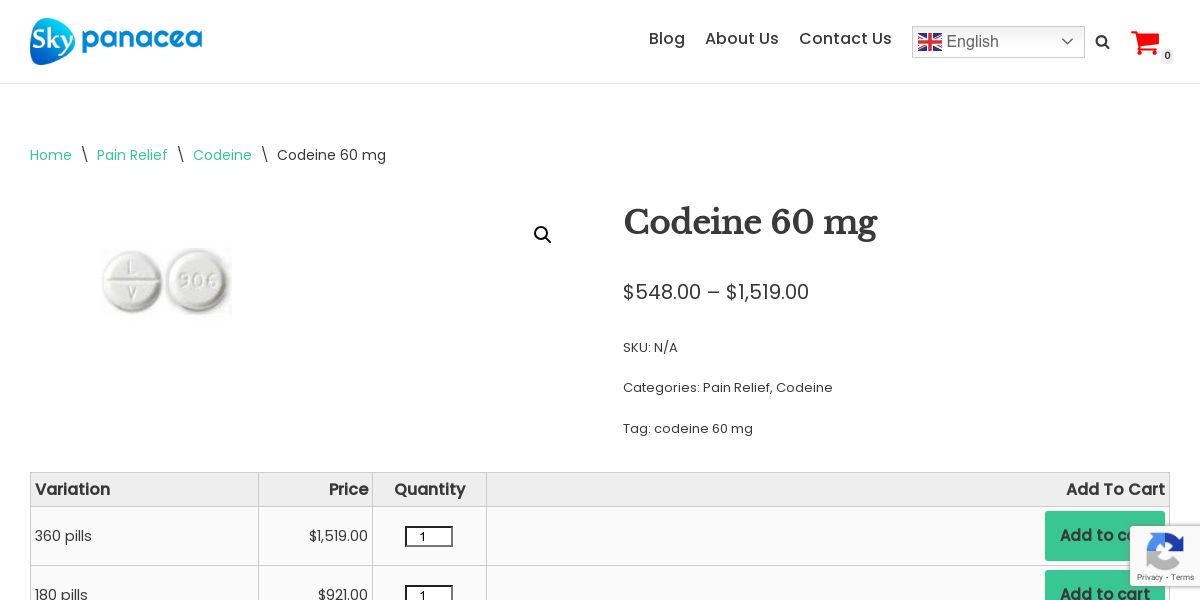Navigate to Codeine in the breadcrumb
The width and height of the screenshot is (1200, 600).
[222, 155]
